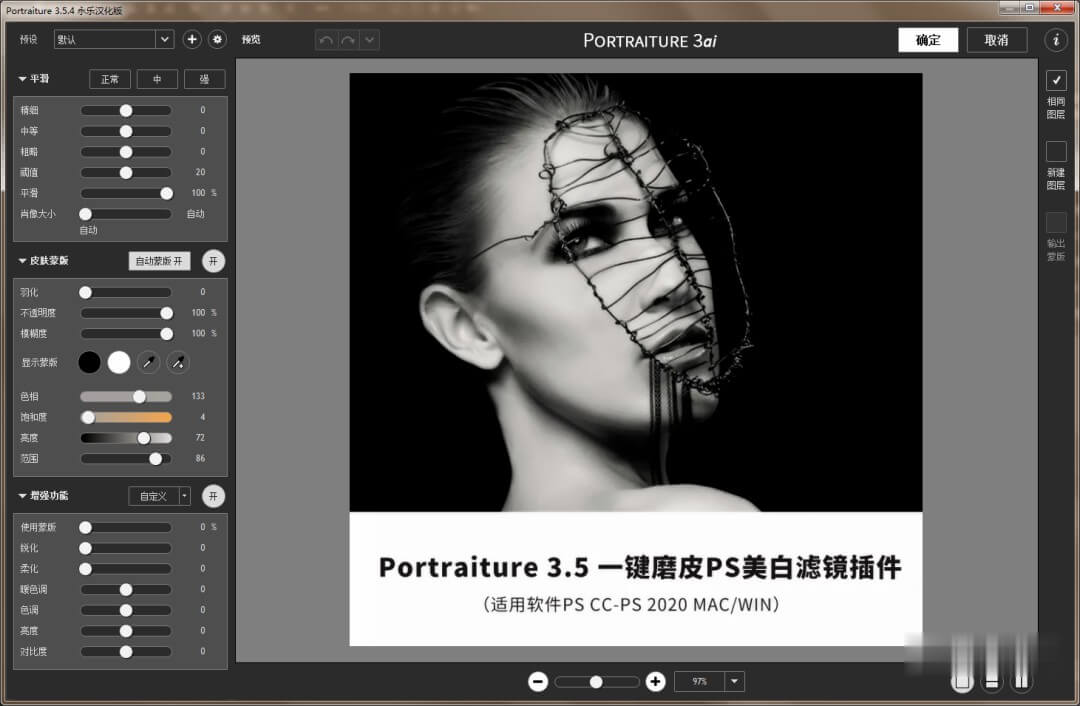Check the 新建图层 output checkbox
The height and width of the screenshot is (706, 1080).
1056,152
